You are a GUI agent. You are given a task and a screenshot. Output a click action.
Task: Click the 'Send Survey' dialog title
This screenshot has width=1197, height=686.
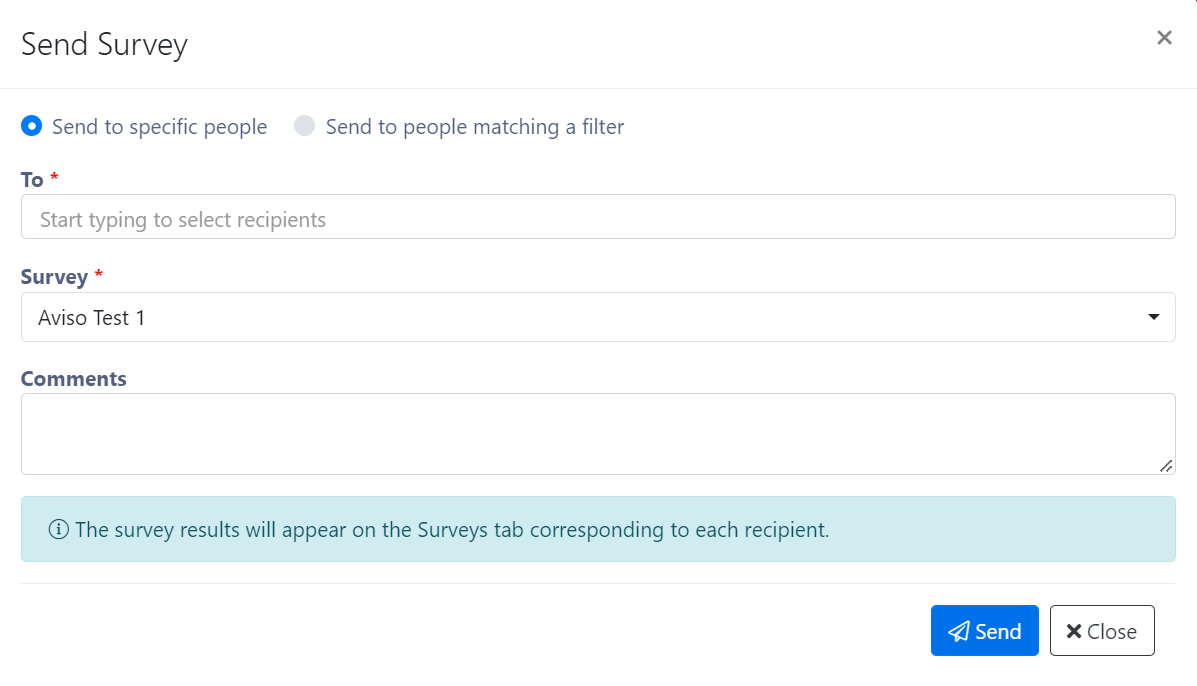coord(105,44)
